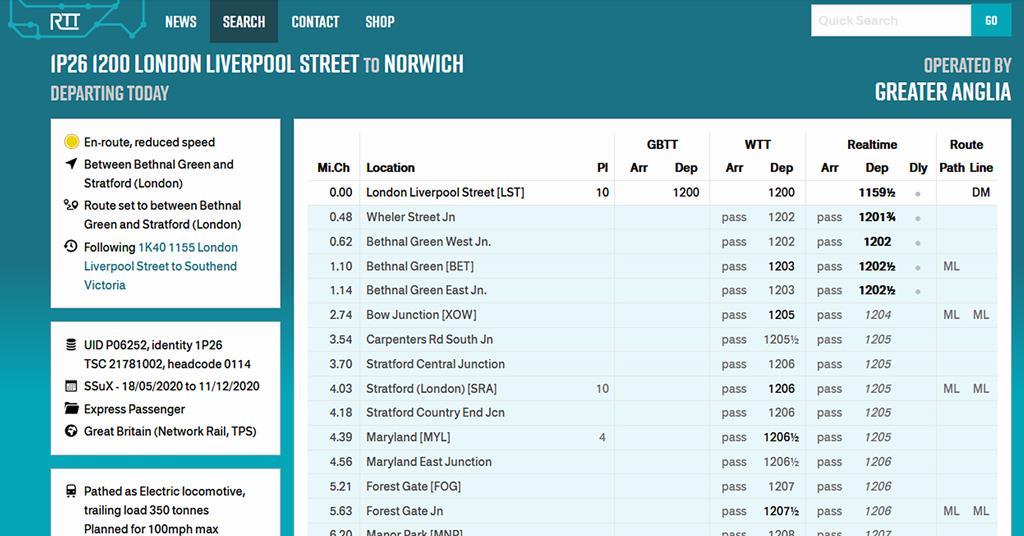Click mileage 2.74 in Bow Junction row

click(340, 315)
